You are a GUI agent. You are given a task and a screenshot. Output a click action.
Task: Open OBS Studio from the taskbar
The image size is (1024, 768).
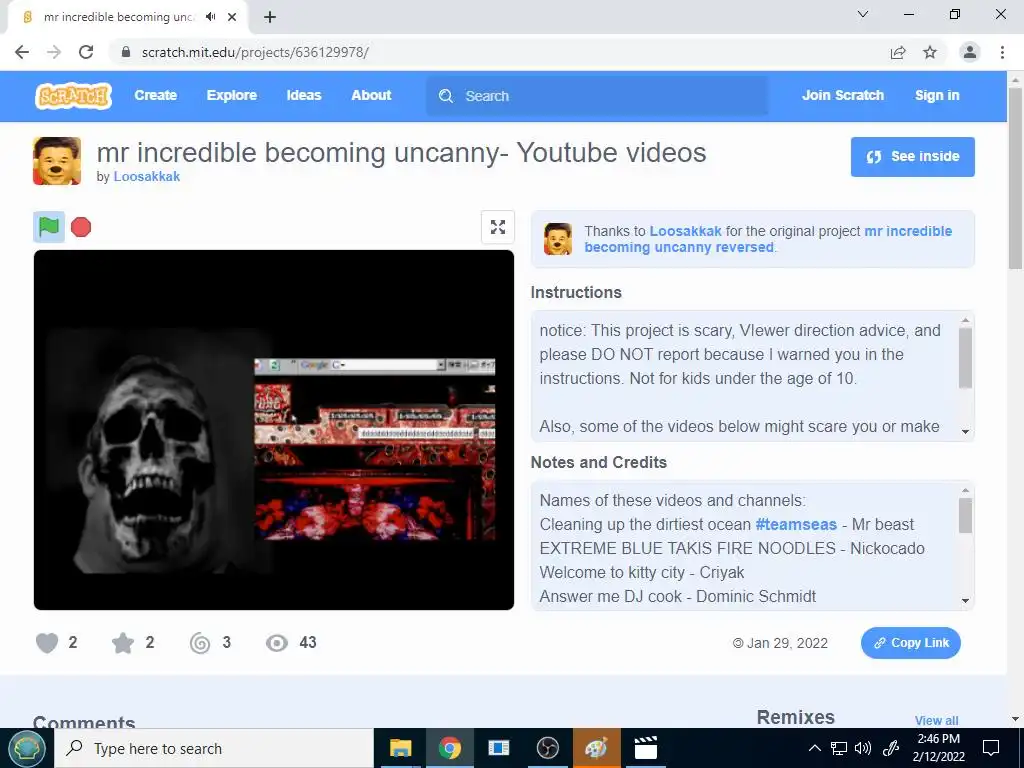[547, 748]
